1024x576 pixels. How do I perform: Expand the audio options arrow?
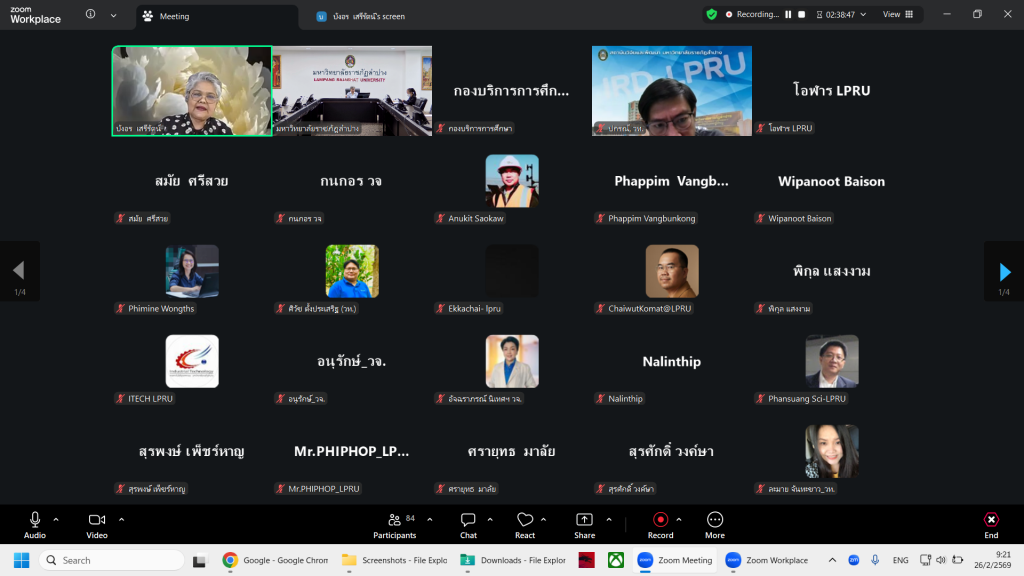click(x=56, y=519)
